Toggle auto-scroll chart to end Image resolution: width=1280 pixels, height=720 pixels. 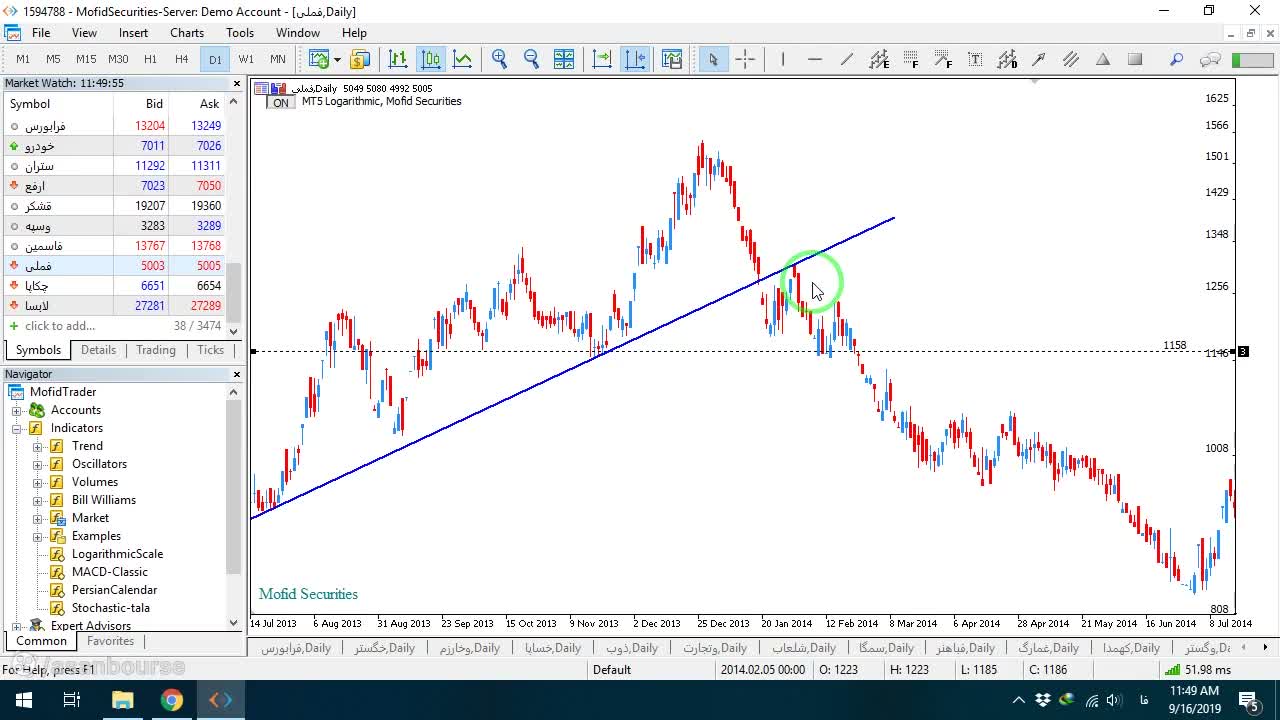coord(602,59)
